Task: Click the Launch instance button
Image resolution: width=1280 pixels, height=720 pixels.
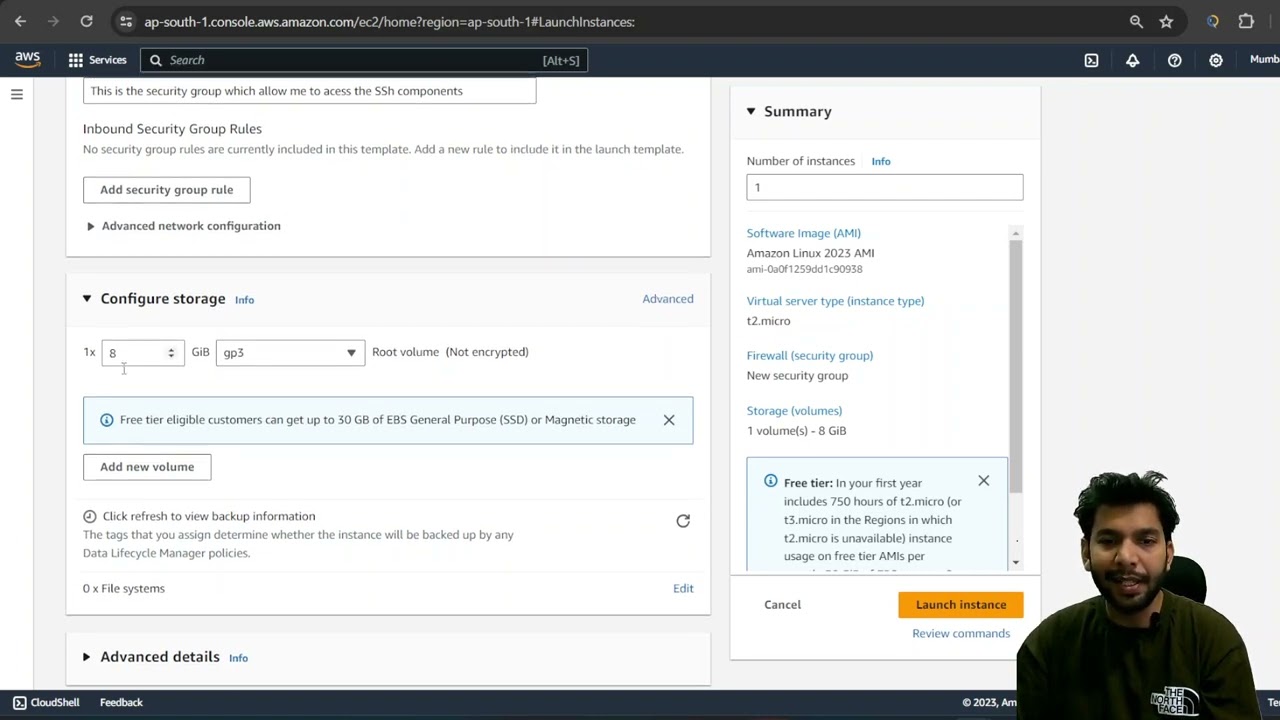Action: pos(960,604)
